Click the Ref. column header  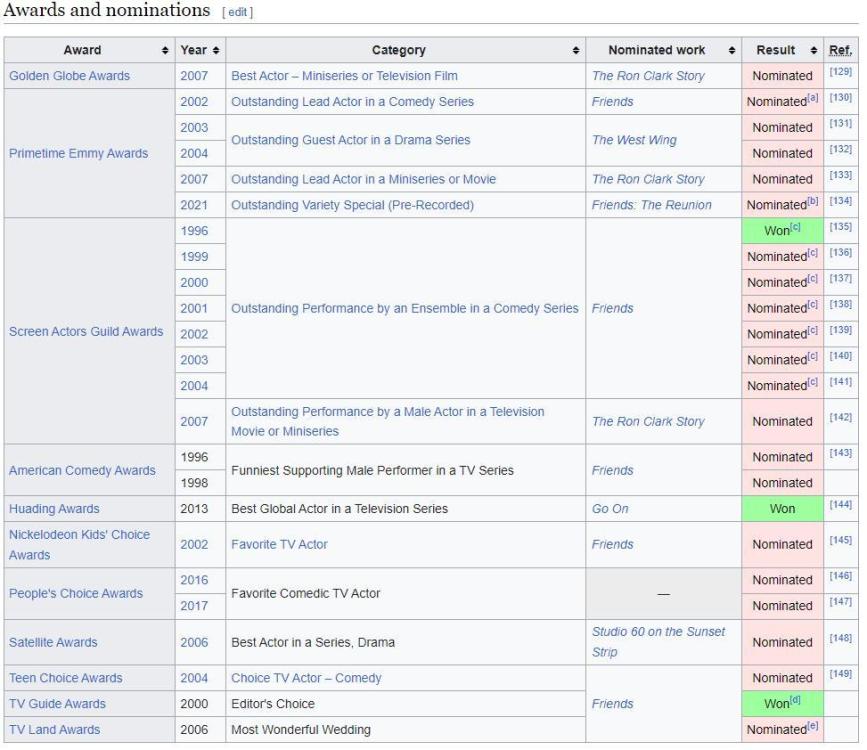841,51
